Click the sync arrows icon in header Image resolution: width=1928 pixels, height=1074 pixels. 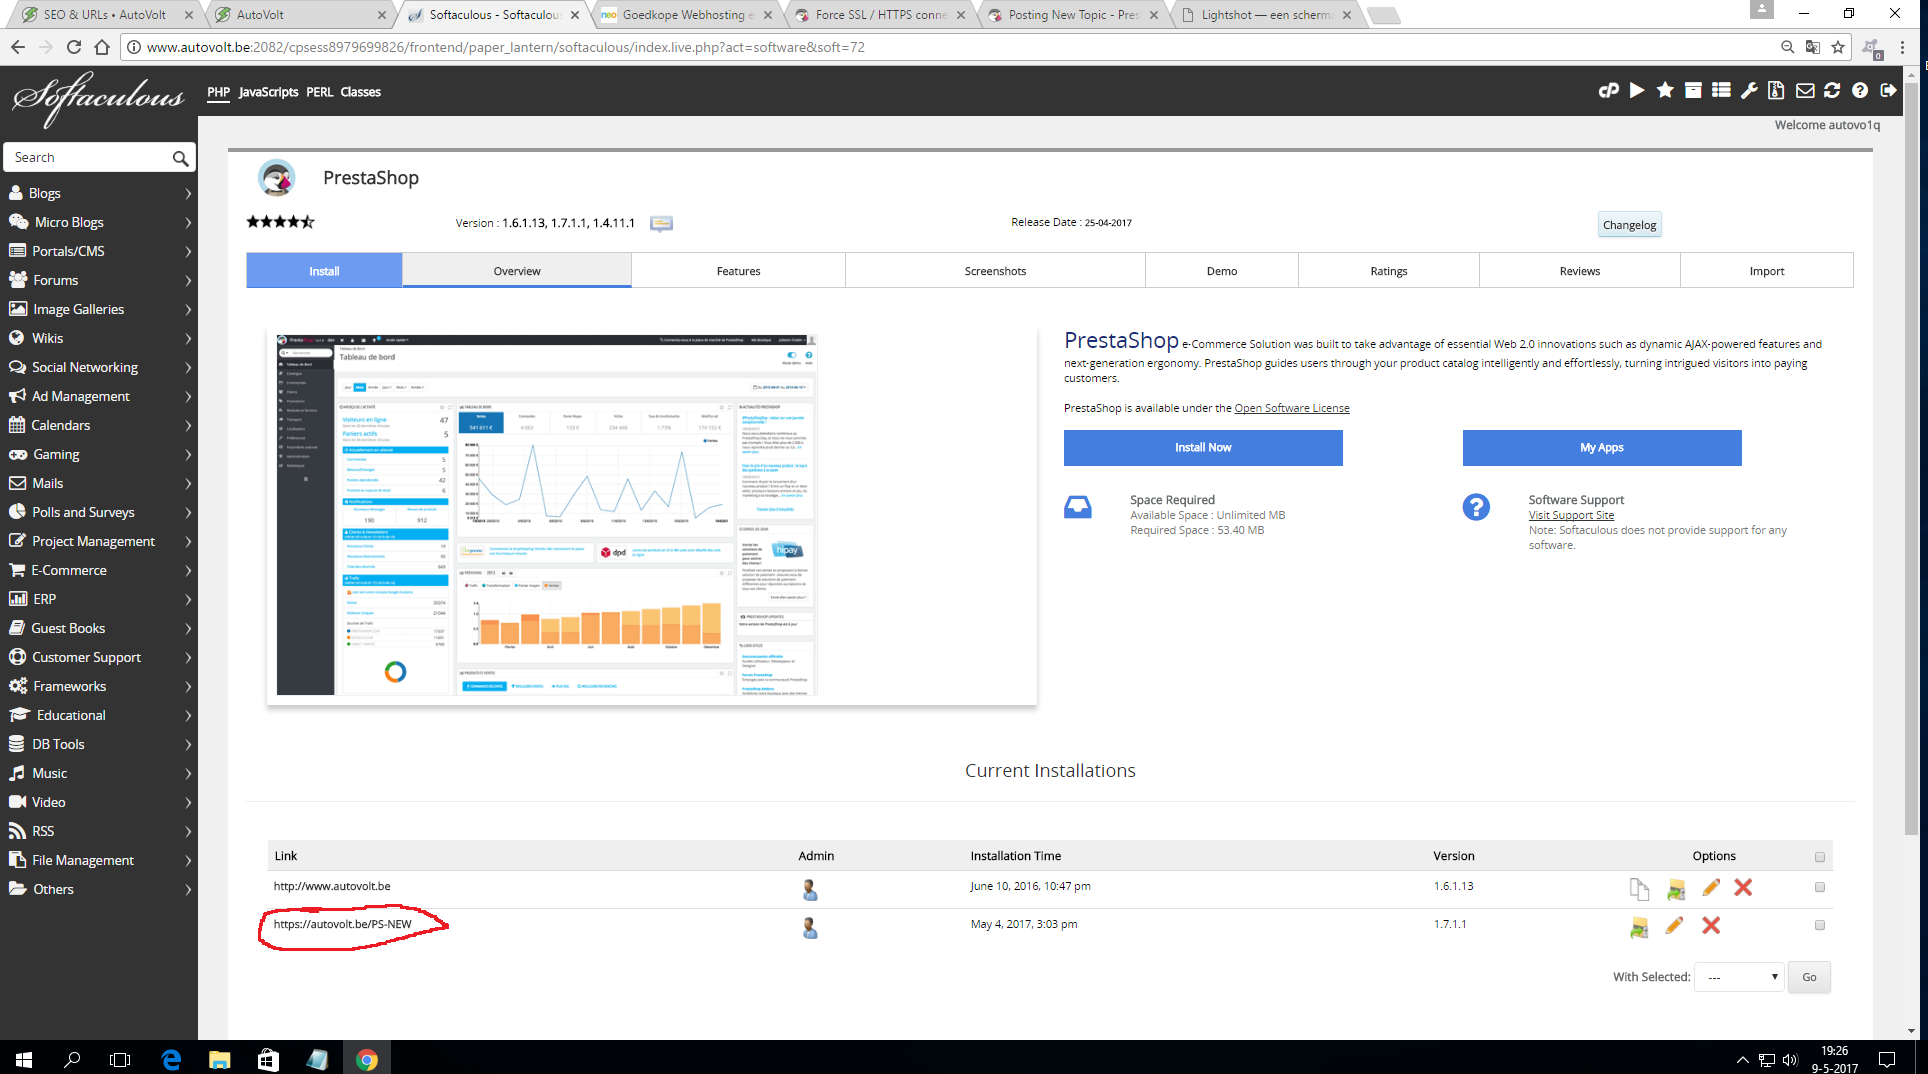[x=1832, y=91]
